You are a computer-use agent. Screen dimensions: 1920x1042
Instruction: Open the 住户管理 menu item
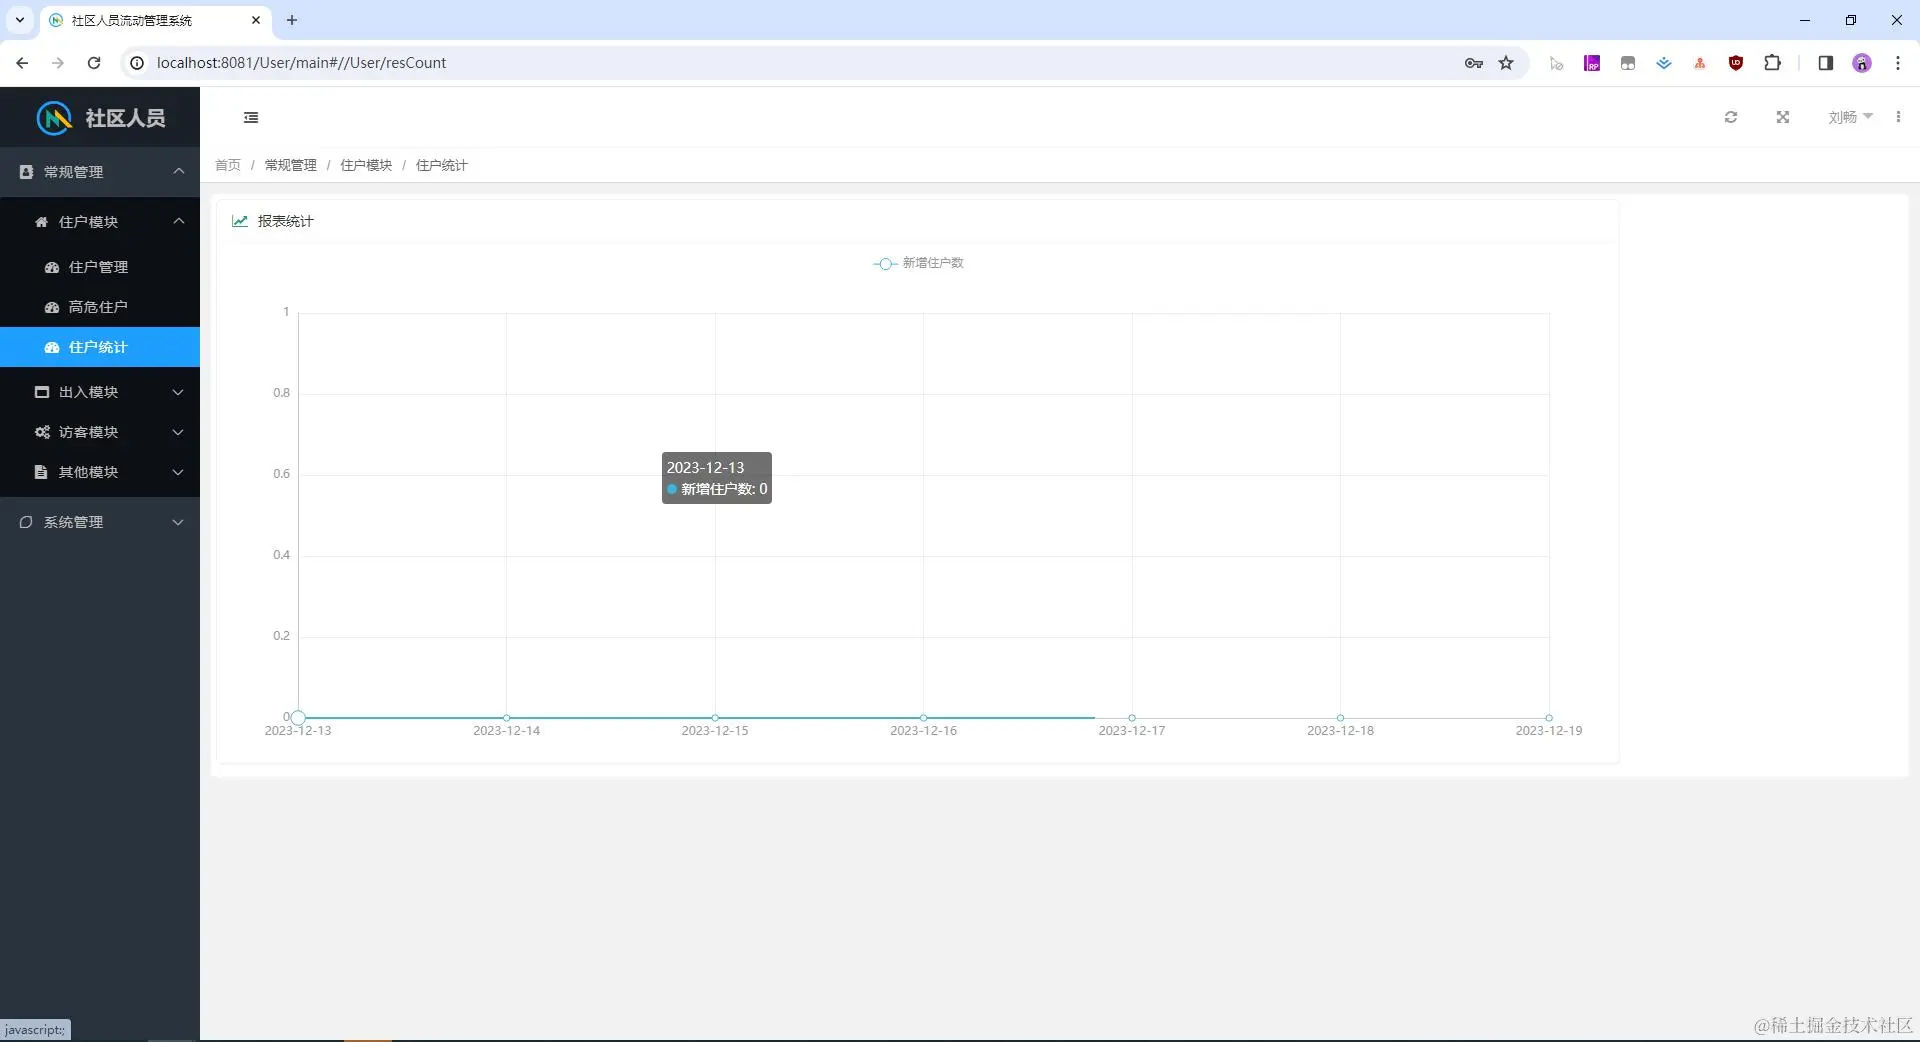pos(100,267)
